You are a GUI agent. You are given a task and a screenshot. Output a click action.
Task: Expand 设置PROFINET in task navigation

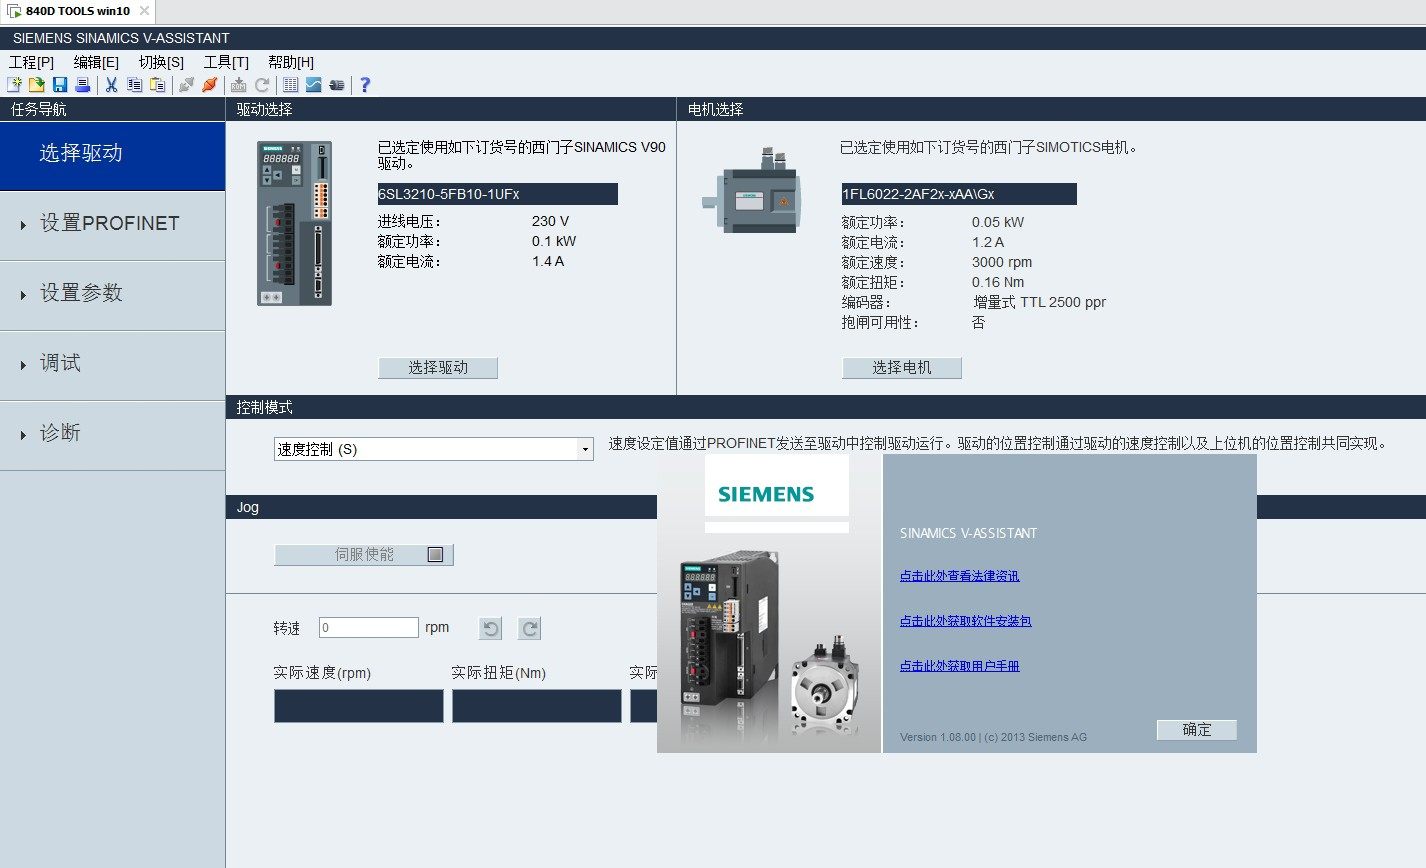pyautogui.click(x=112, y=224)
